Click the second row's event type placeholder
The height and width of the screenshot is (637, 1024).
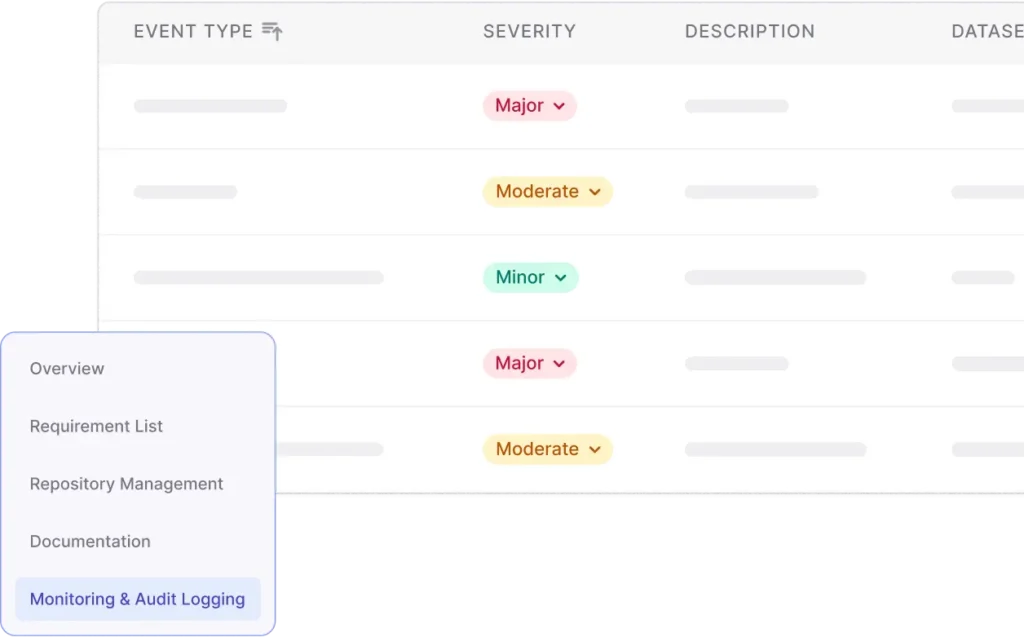[185, 192]
